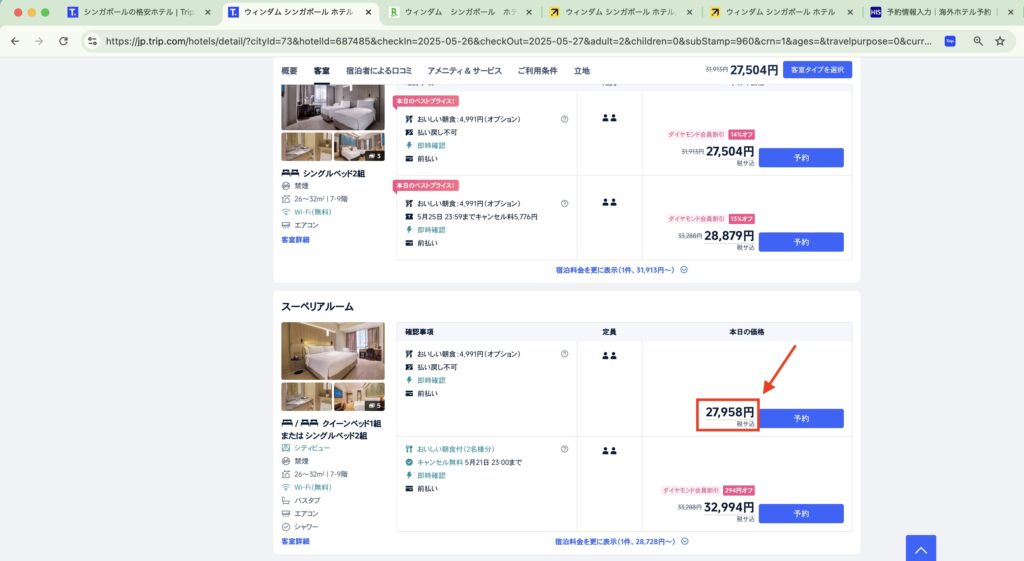Select the 宿泊者によるロコミ tab

[379, 71]
